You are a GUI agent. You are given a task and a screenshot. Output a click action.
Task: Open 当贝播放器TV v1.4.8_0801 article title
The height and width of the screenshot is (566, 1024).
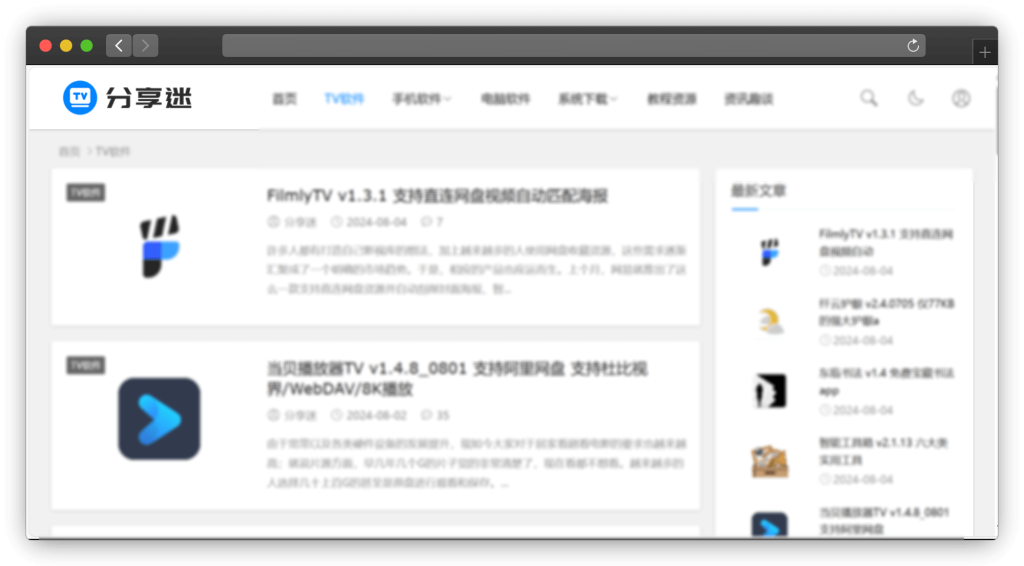point(456,379)
